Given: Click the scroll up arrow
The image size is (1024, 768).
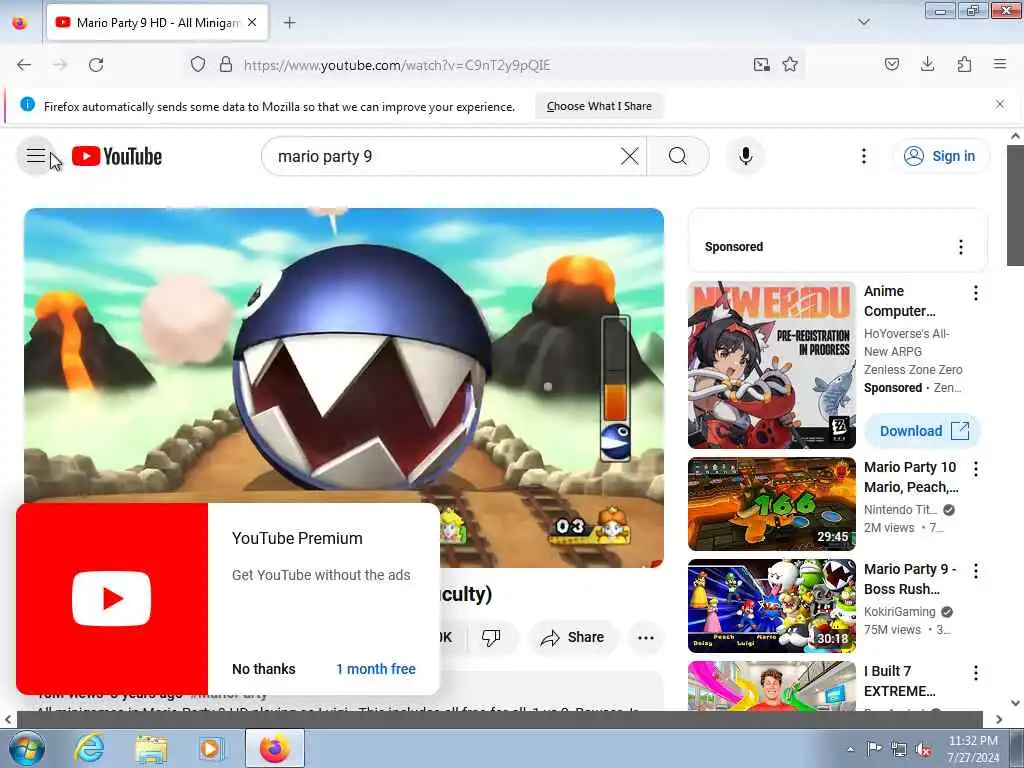Looking at the screenshot, I should pyautogui.click(x=1015, y=136).
